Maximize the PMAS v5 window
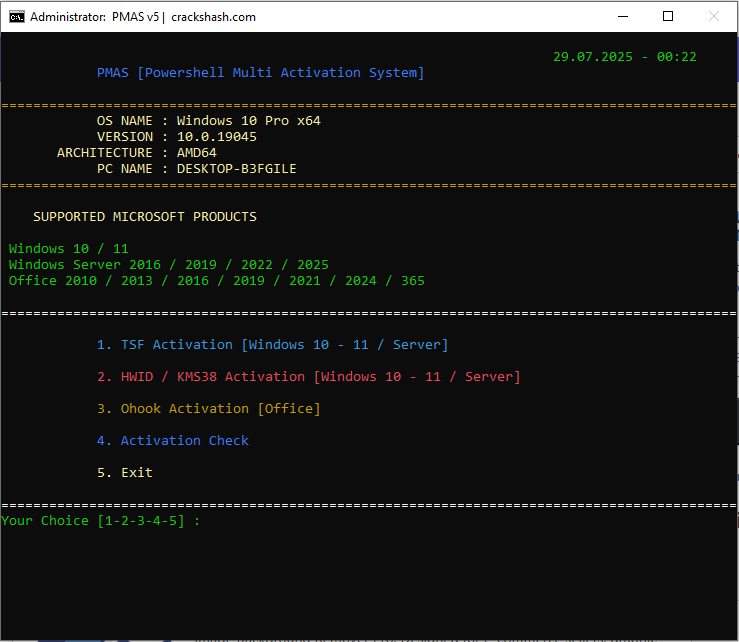739x642 pixels. 668,16
